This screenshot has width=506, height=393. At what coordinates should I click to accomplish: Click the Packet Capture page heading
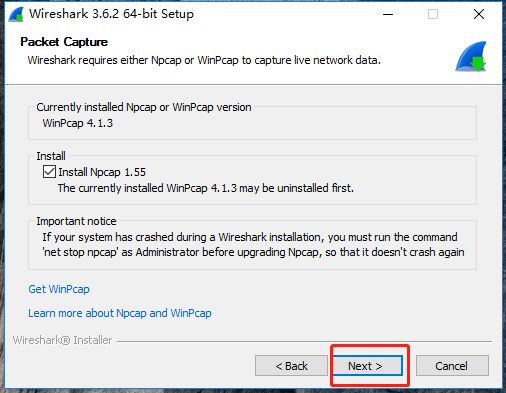(x=64, y=42)
